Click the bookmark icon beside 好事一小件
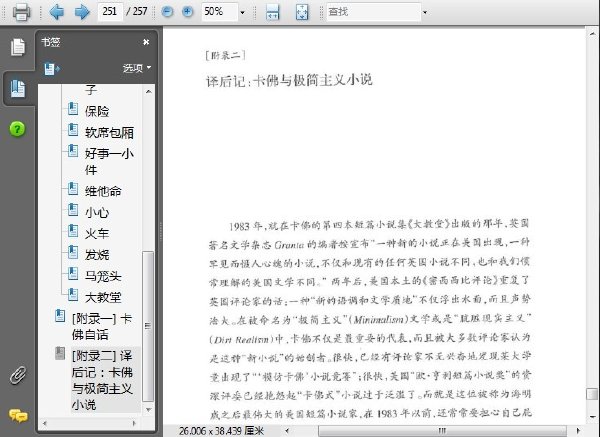Screen dimensions: 600x437 coord(73,151)
